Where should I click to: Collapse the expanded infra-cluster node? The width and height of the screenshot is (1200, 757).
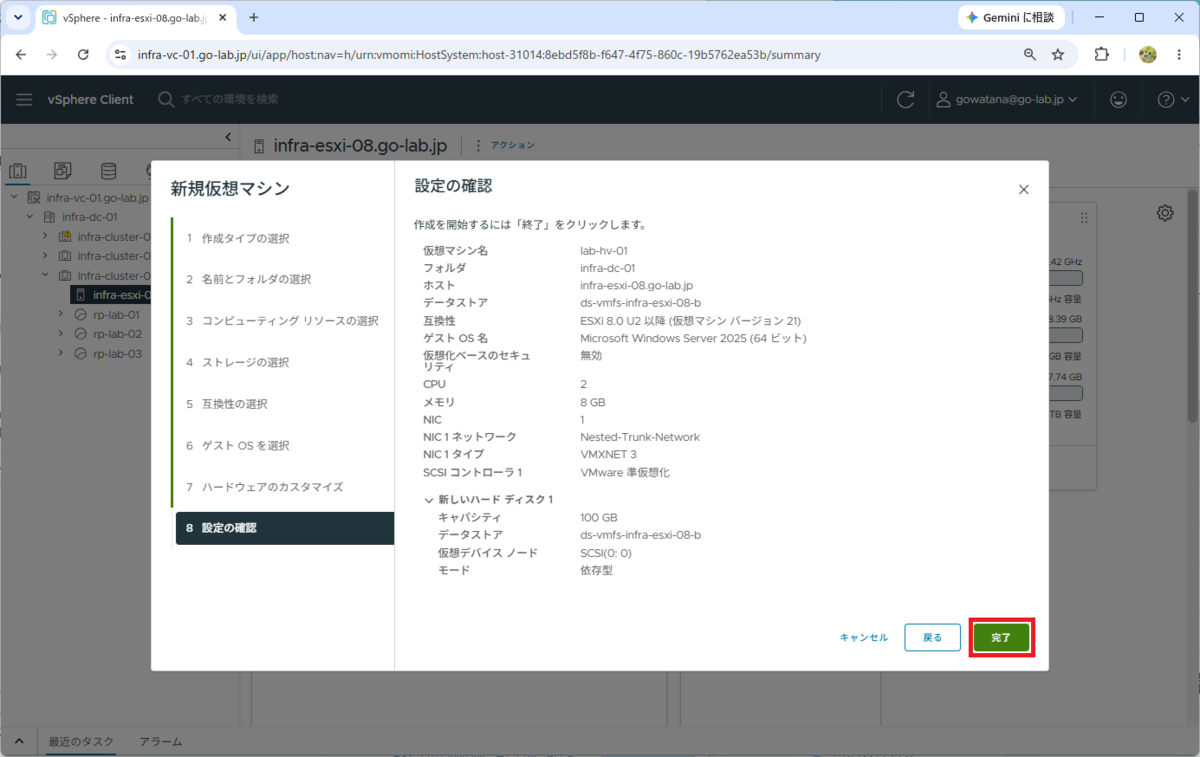click(x=45, y=275)
